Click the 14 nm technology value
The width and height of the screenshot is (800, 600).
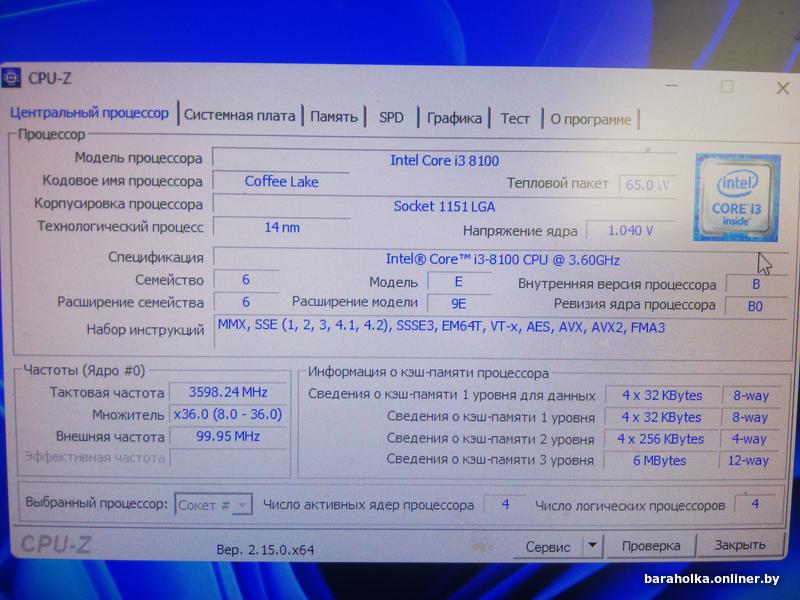pyautogui.click(x=282, y=228)
